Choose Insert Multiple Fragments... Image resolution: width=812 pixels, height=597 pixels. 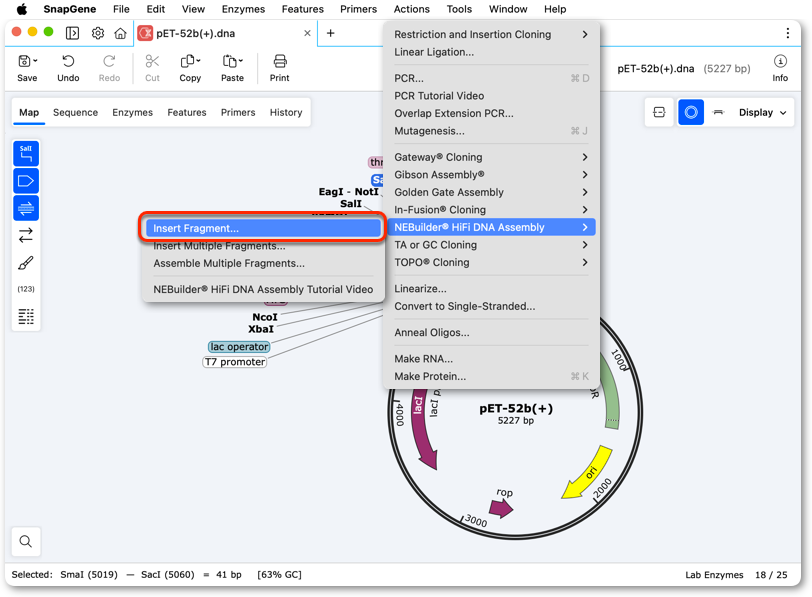coord(263,246)
